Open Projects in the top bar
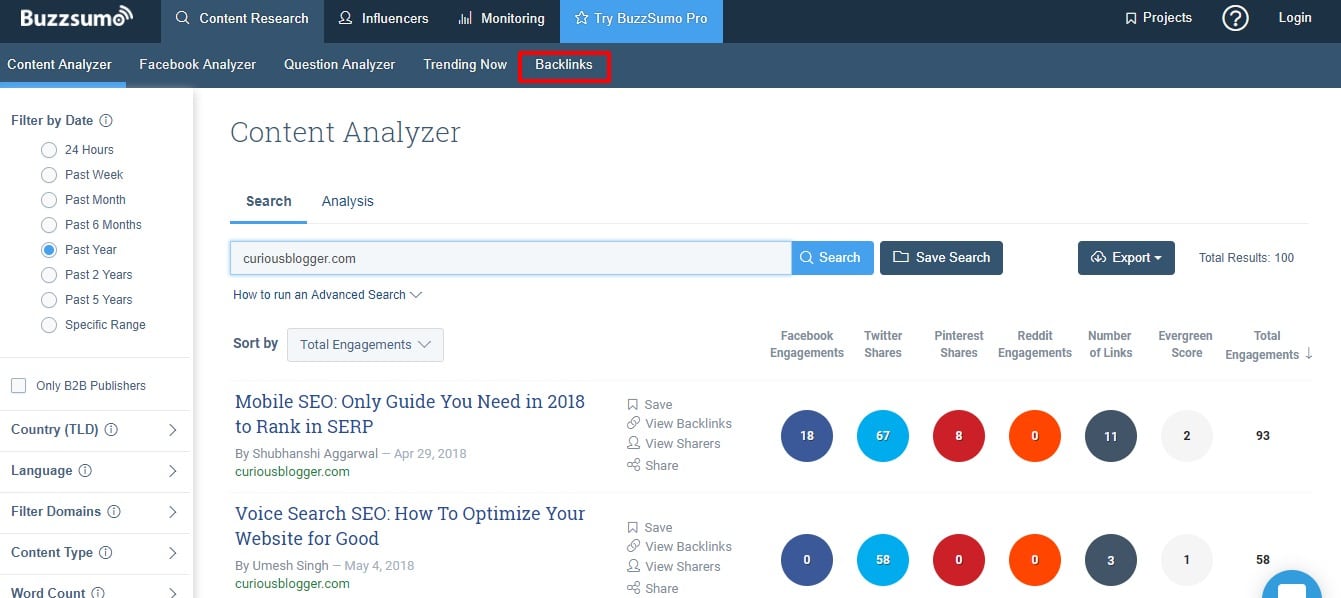The width and height of the screenshot is (1341, 598). click(1158, 18)
